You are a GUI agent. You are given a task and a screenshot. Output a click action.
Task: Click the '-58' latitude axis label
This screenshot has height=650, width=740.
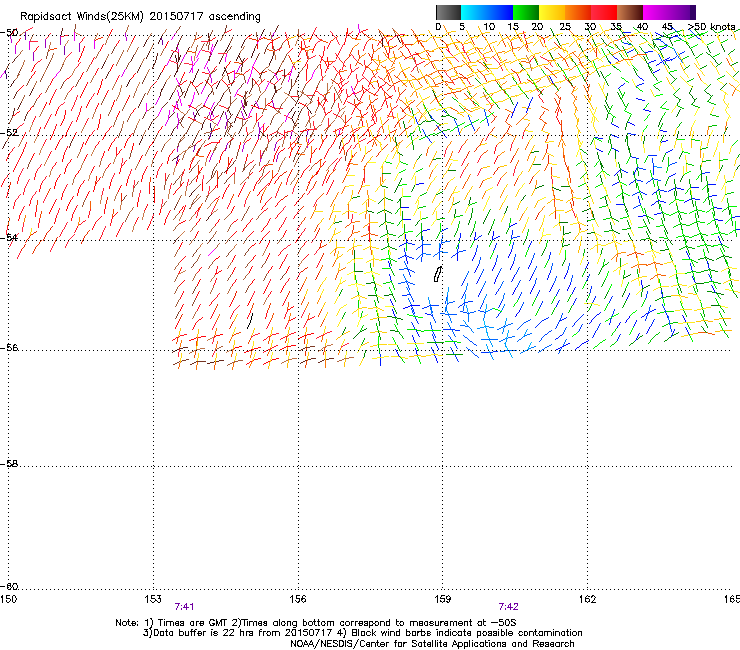(x=9, y=464)
